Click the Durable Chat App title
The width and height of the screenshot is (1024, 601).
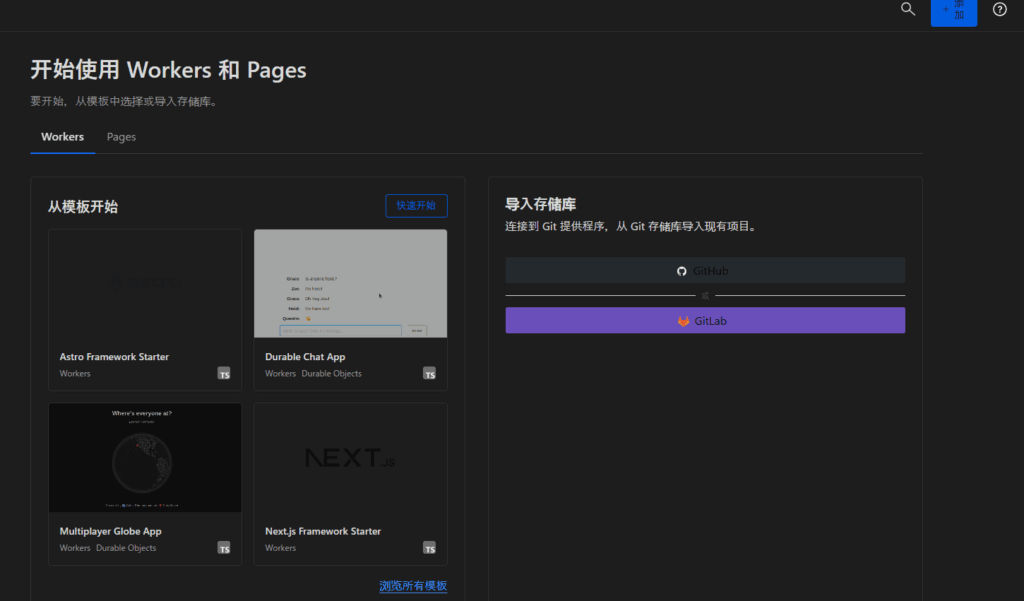(x=305, y=357)
